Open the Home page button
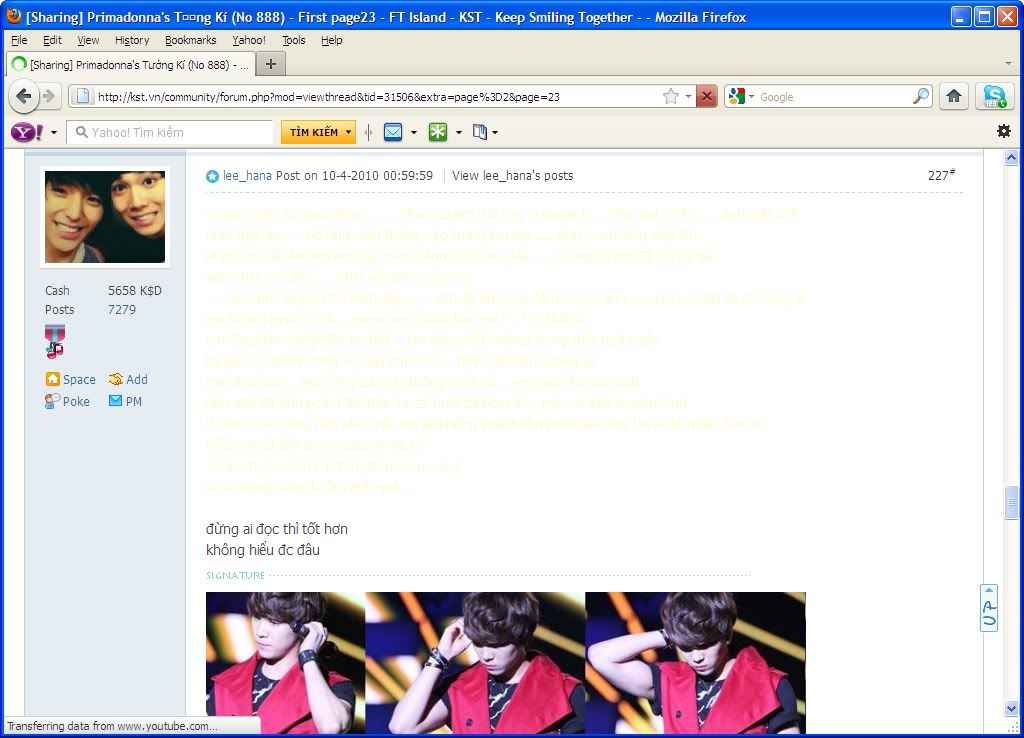 pos(953,97)
